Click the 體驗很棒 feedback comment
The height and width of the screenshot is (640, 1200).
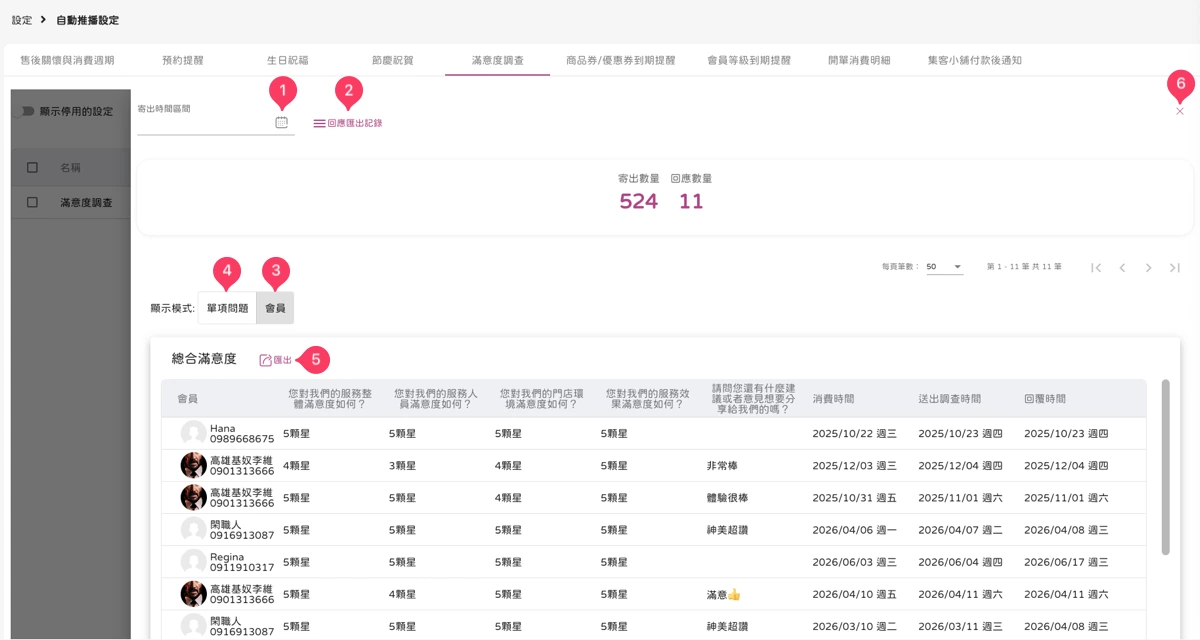coord(729,498)
